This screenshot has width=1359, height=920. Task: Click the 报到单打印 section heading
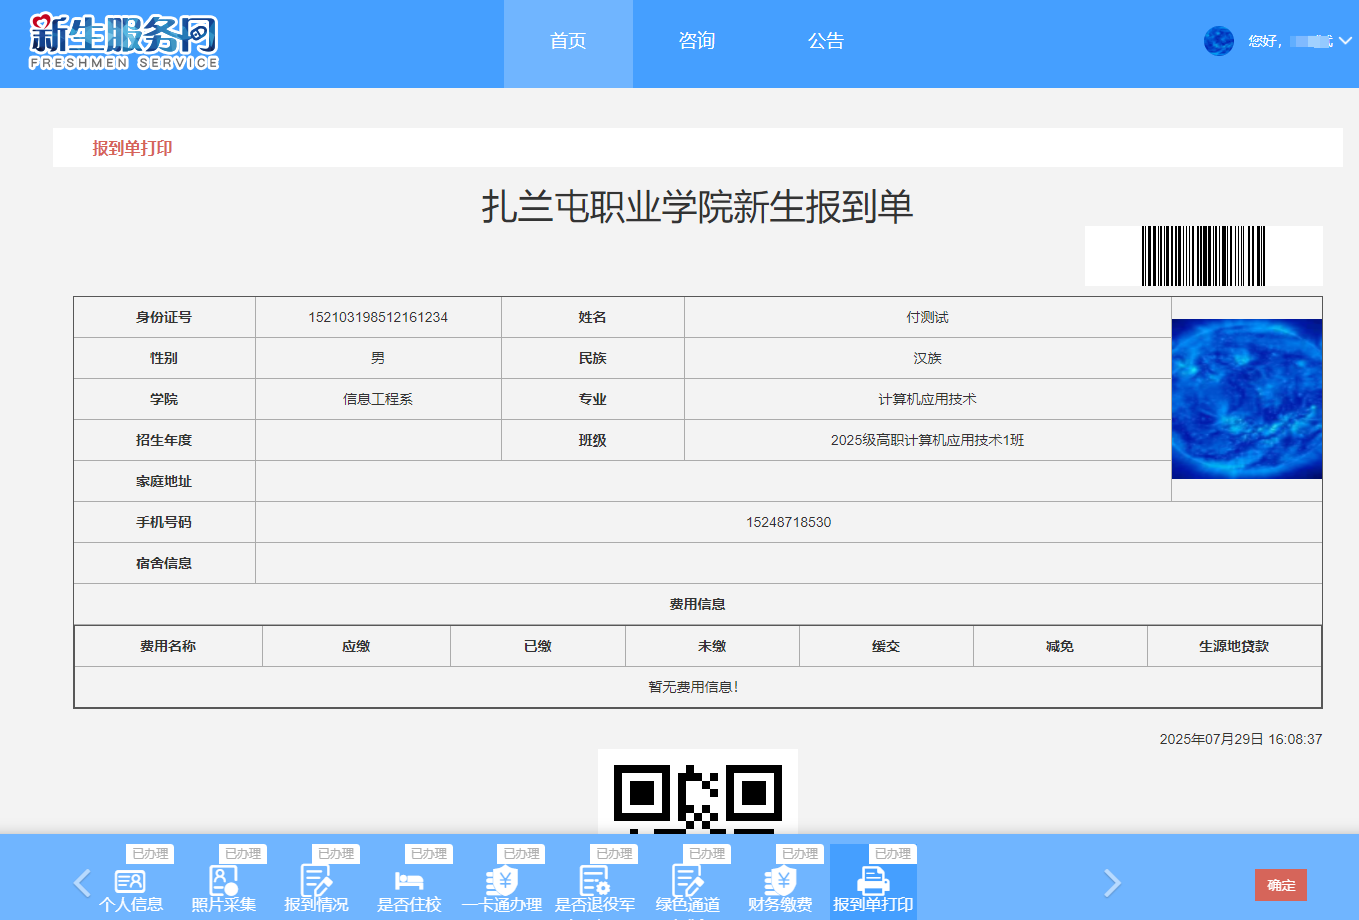[133, 148]
